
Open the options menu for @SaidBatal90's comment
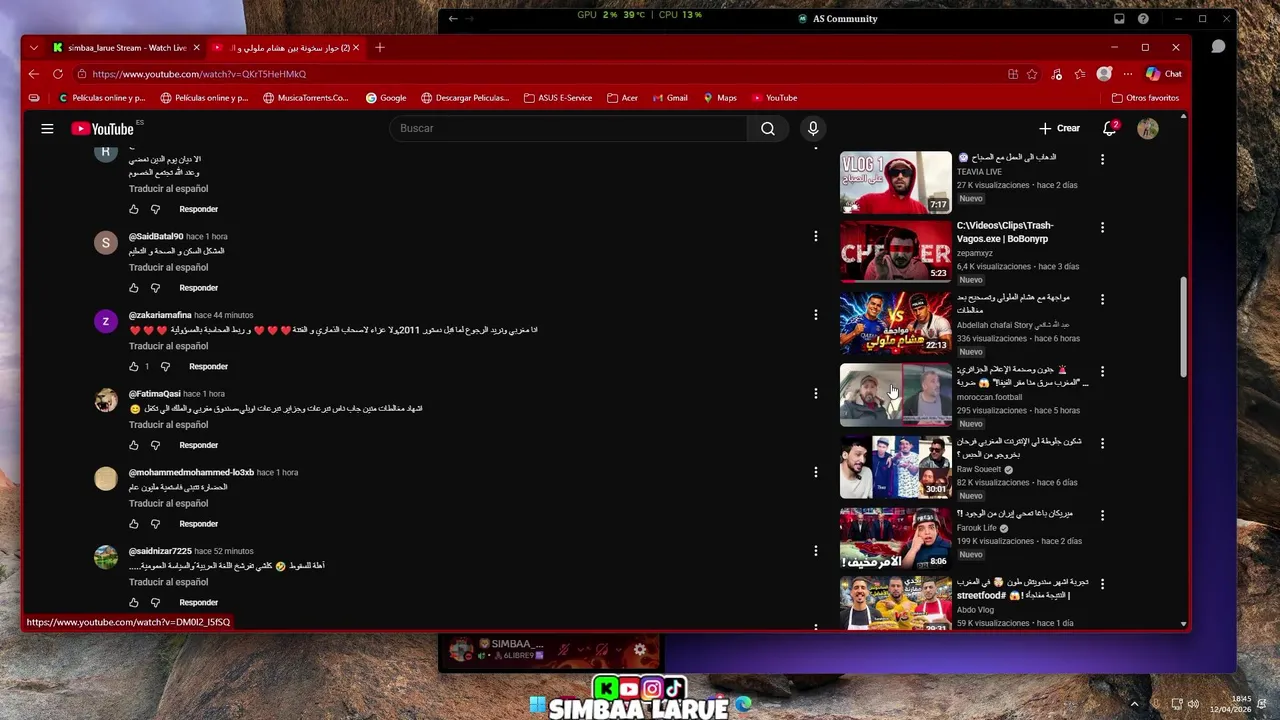[x=815, y=236]
